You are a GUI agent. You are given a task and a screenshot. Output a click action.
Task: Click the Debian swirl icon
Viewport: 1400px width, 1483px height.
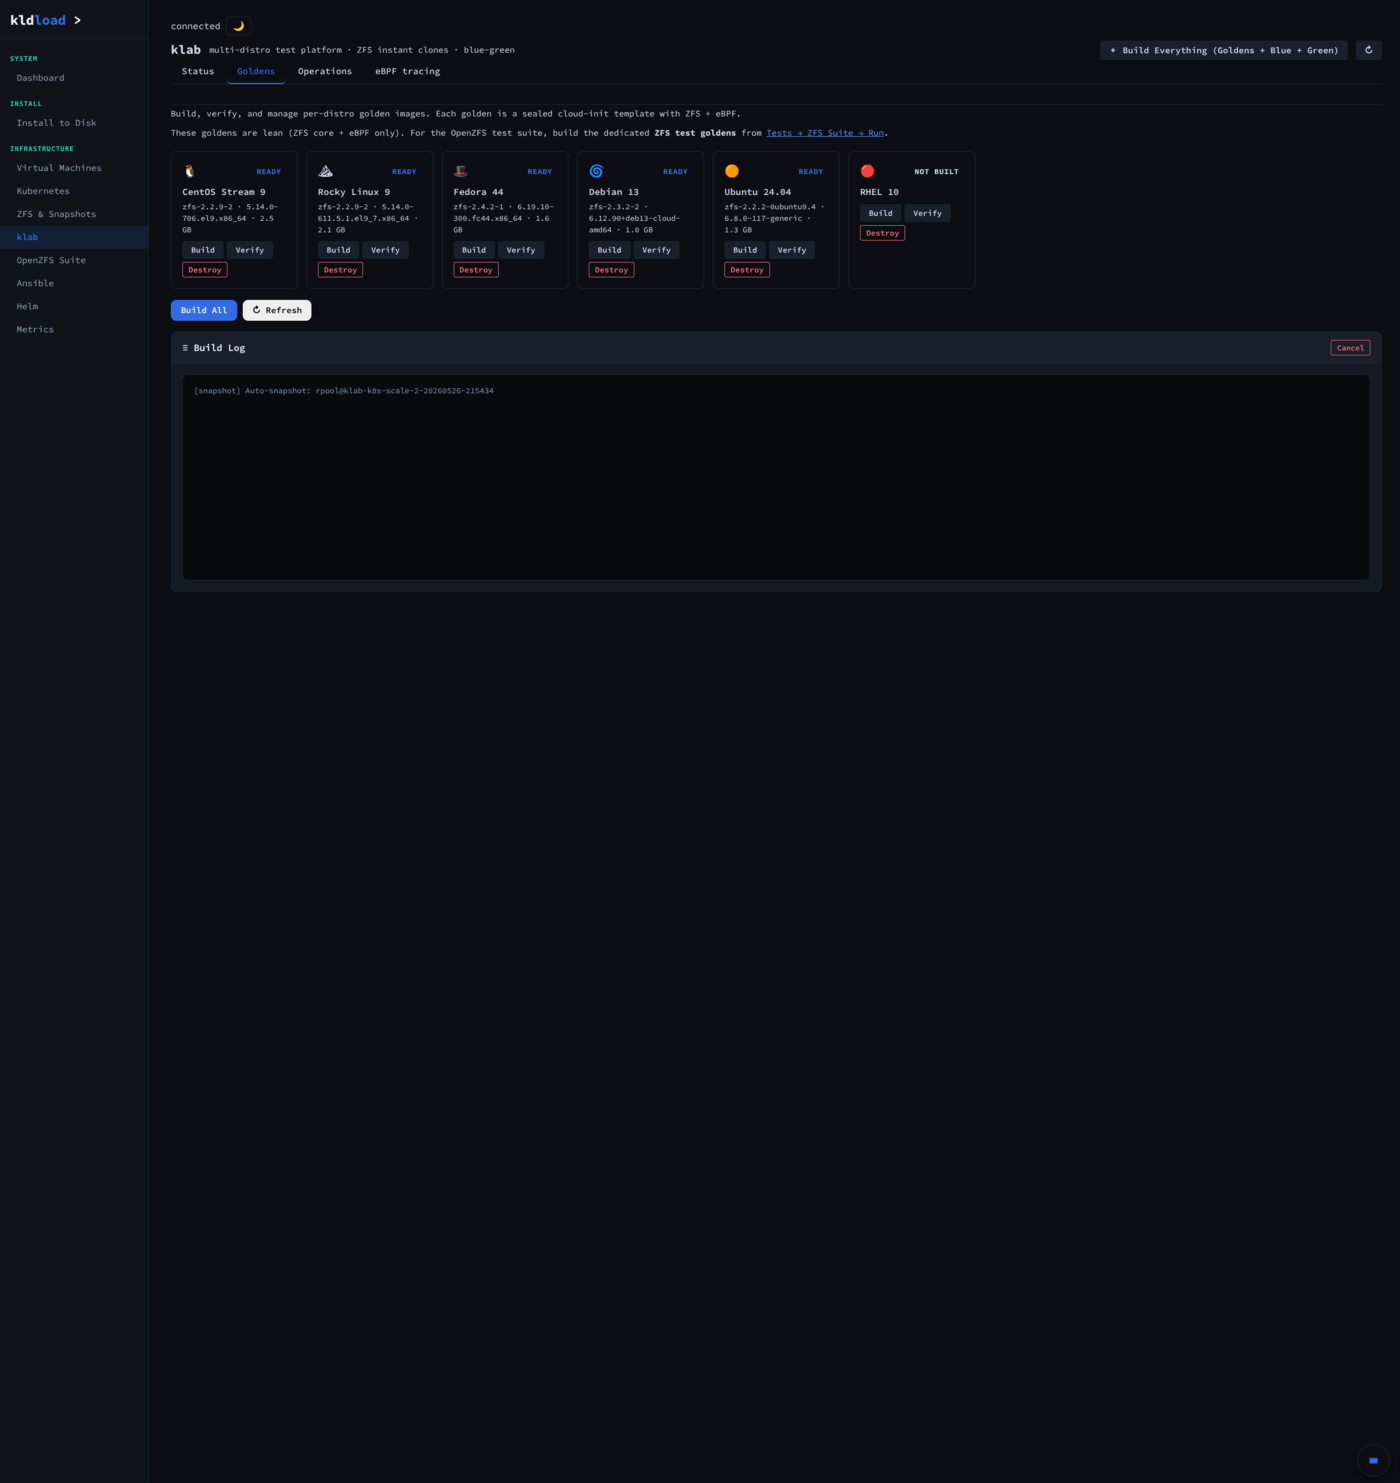(596, 171)
